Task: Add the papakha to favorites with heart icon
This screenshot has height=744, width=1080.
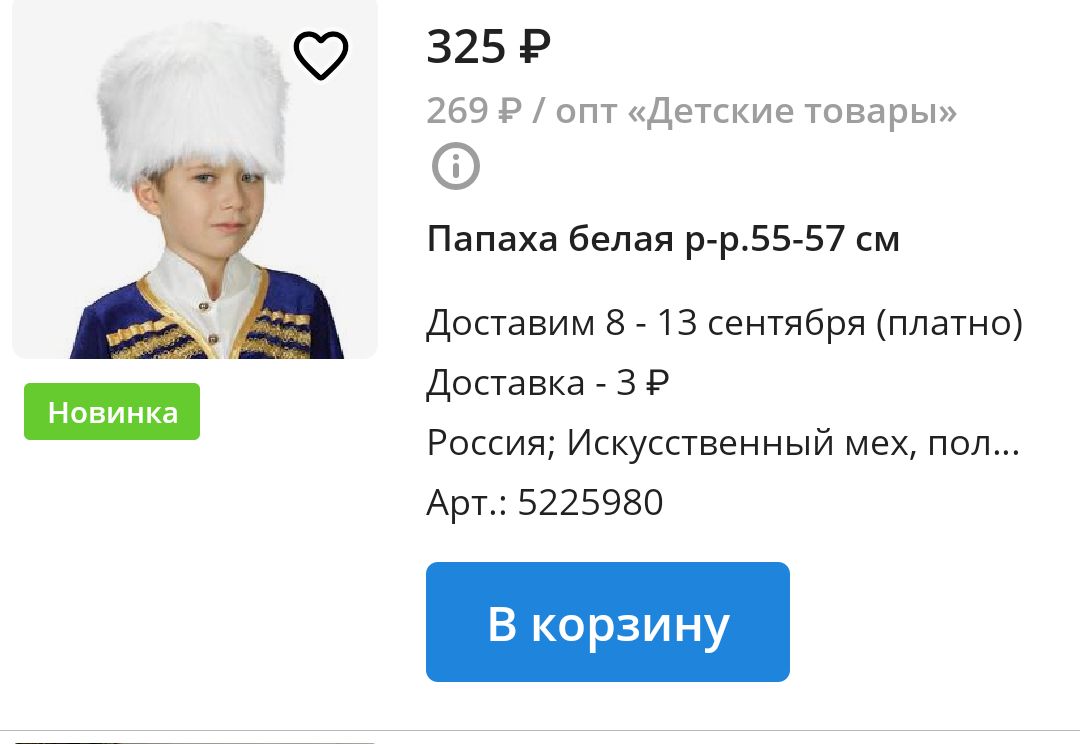Action: [321, 55]
